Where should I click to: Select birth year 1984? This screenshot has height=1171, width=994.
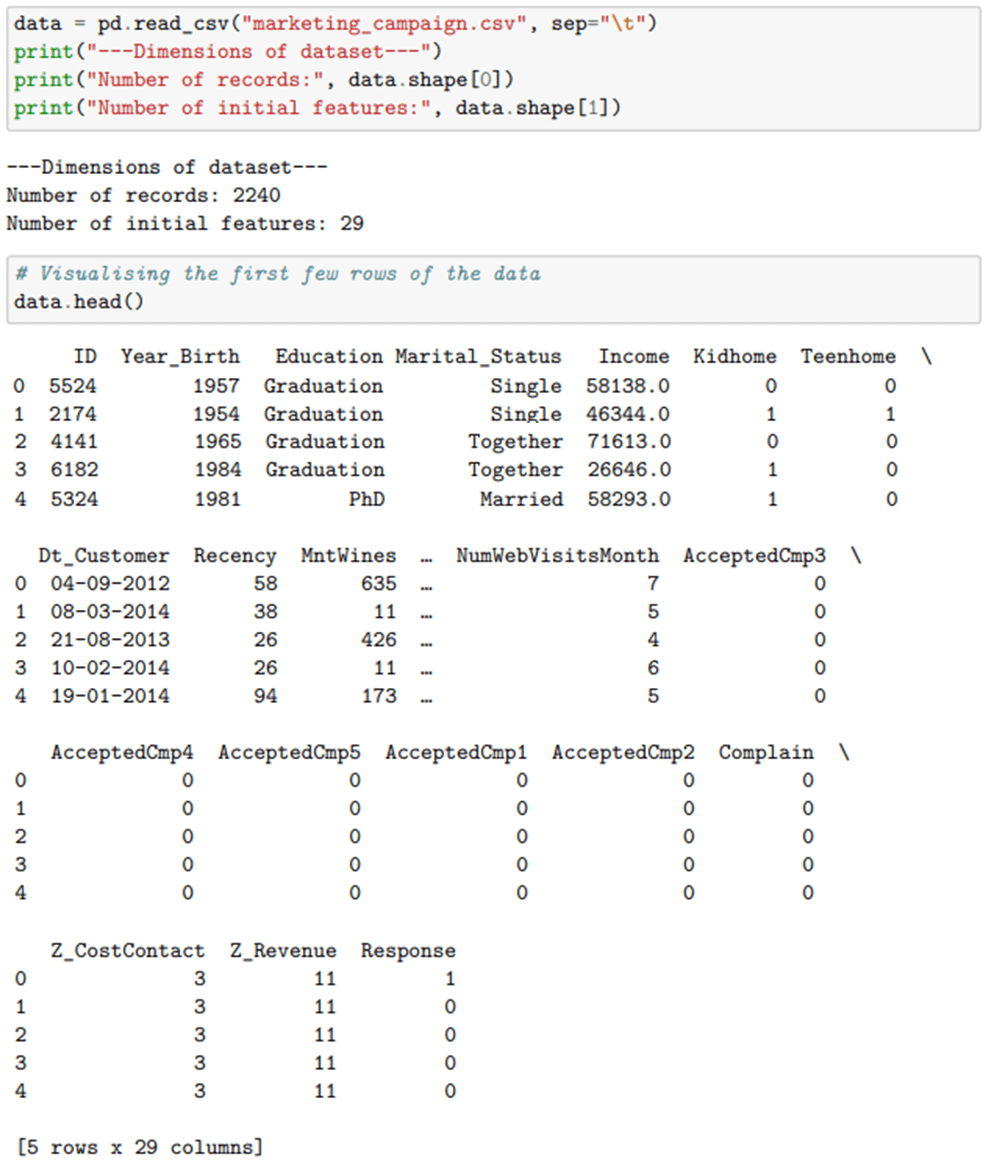217,470
